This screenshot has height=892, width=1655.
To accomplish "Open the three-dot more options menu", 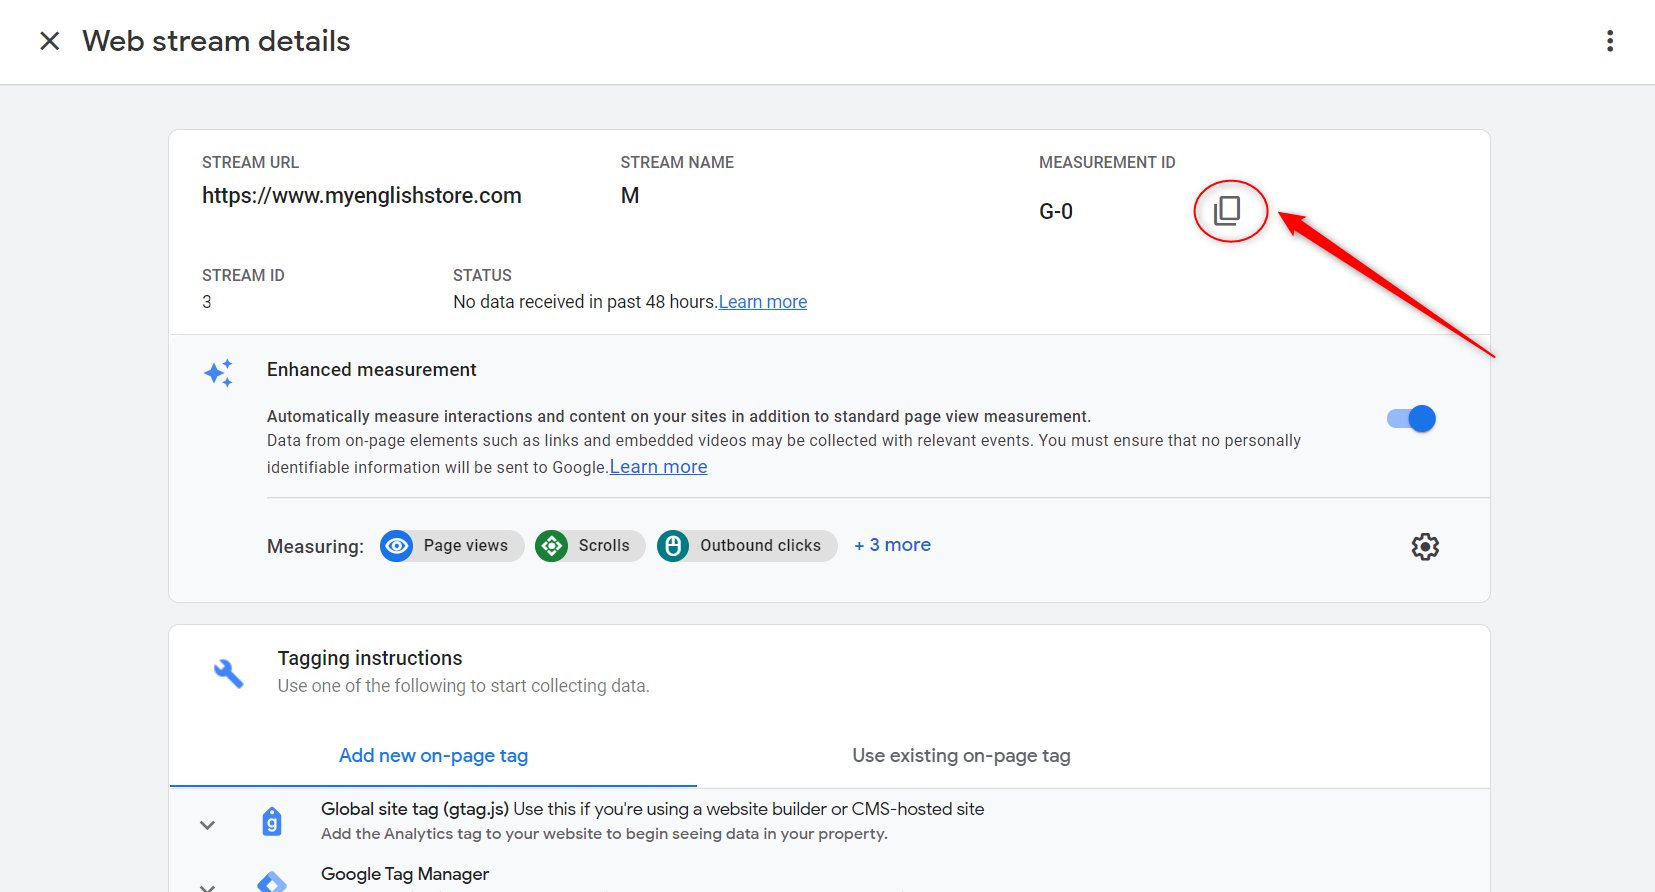I will point(1609,41).
